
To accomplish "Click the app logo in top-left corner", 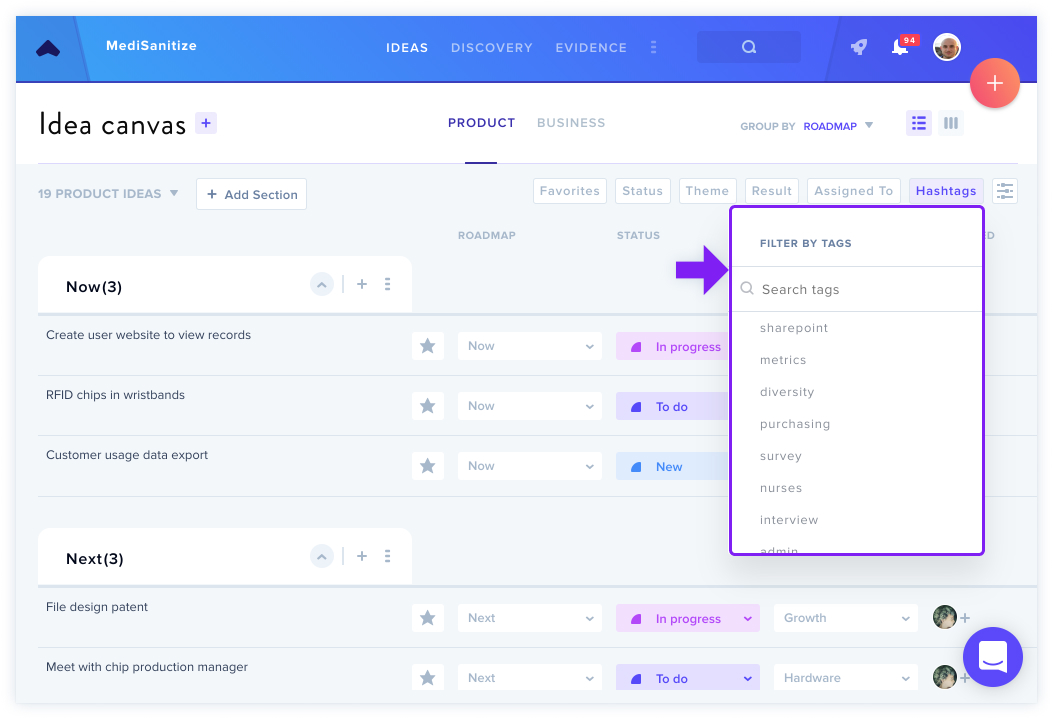I will [x=48, y=48].
